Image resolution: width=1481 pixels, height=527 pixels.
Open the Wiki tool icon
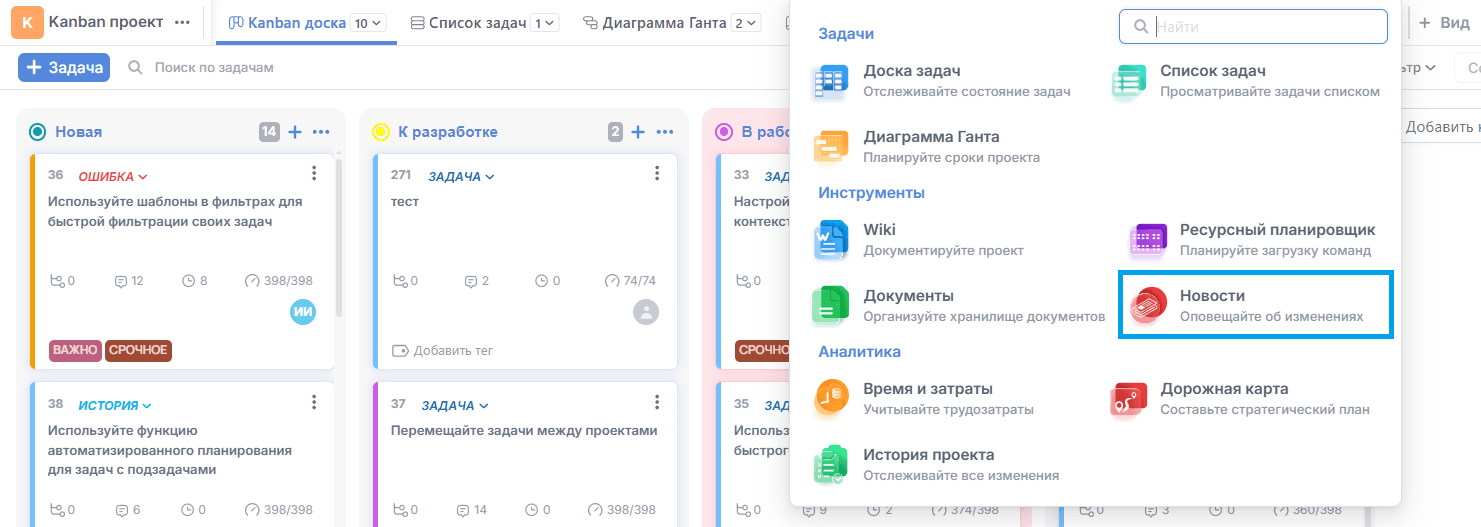(831, 240)
